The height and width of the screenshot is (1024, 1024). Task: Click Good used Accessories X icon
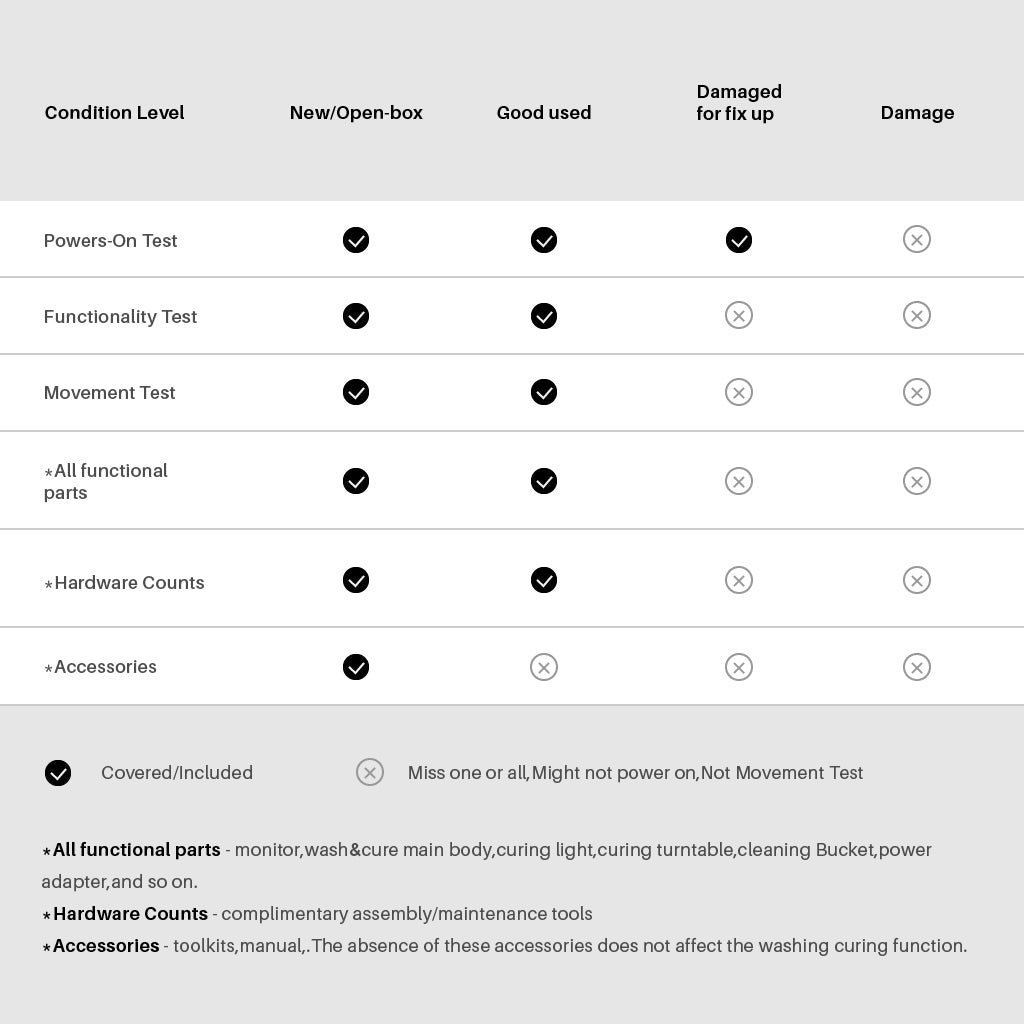point(544,667)
